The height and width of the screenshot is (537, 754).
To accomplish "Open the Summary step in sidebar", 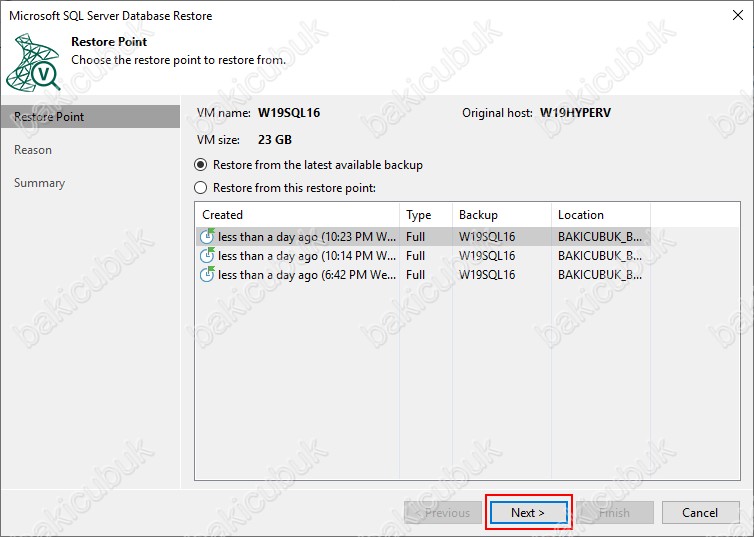I will point(39,183).
